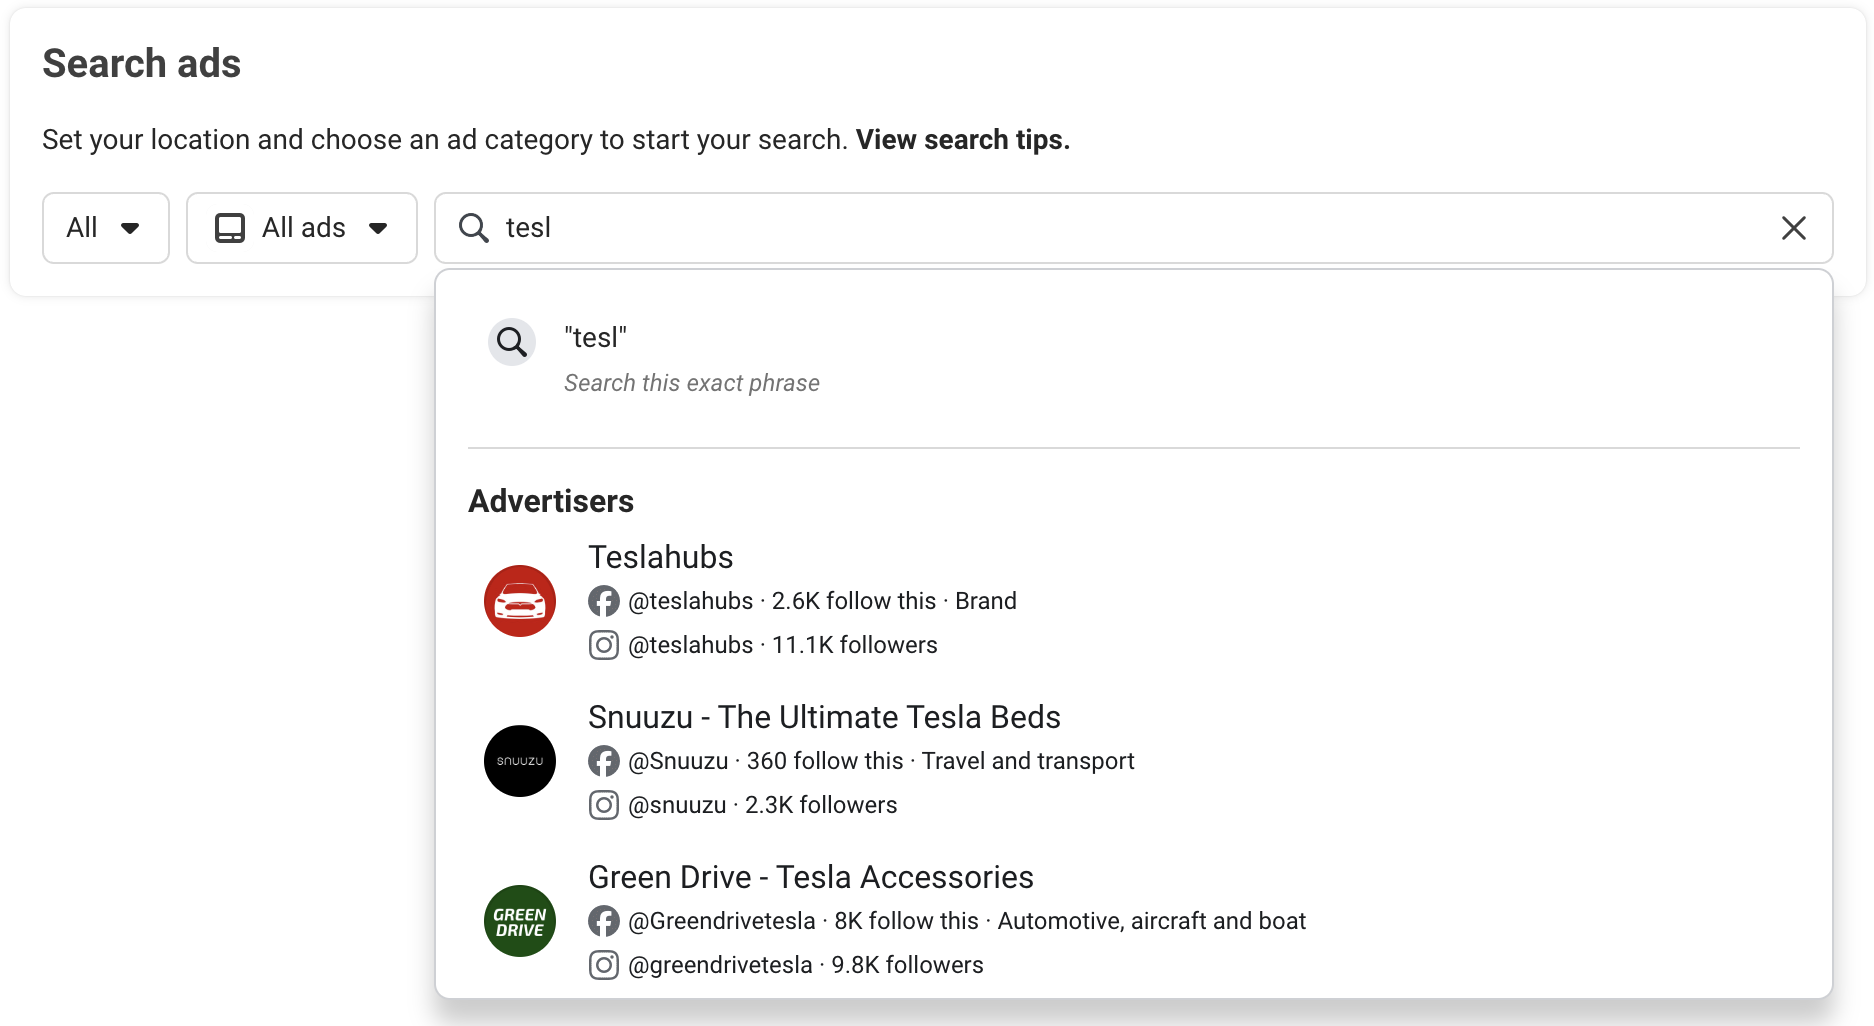Viewport: 1874px width, 1026px height.
Task: Click the magnifier icon beside "tesl" suggestion
Action: tap(512, 342)
